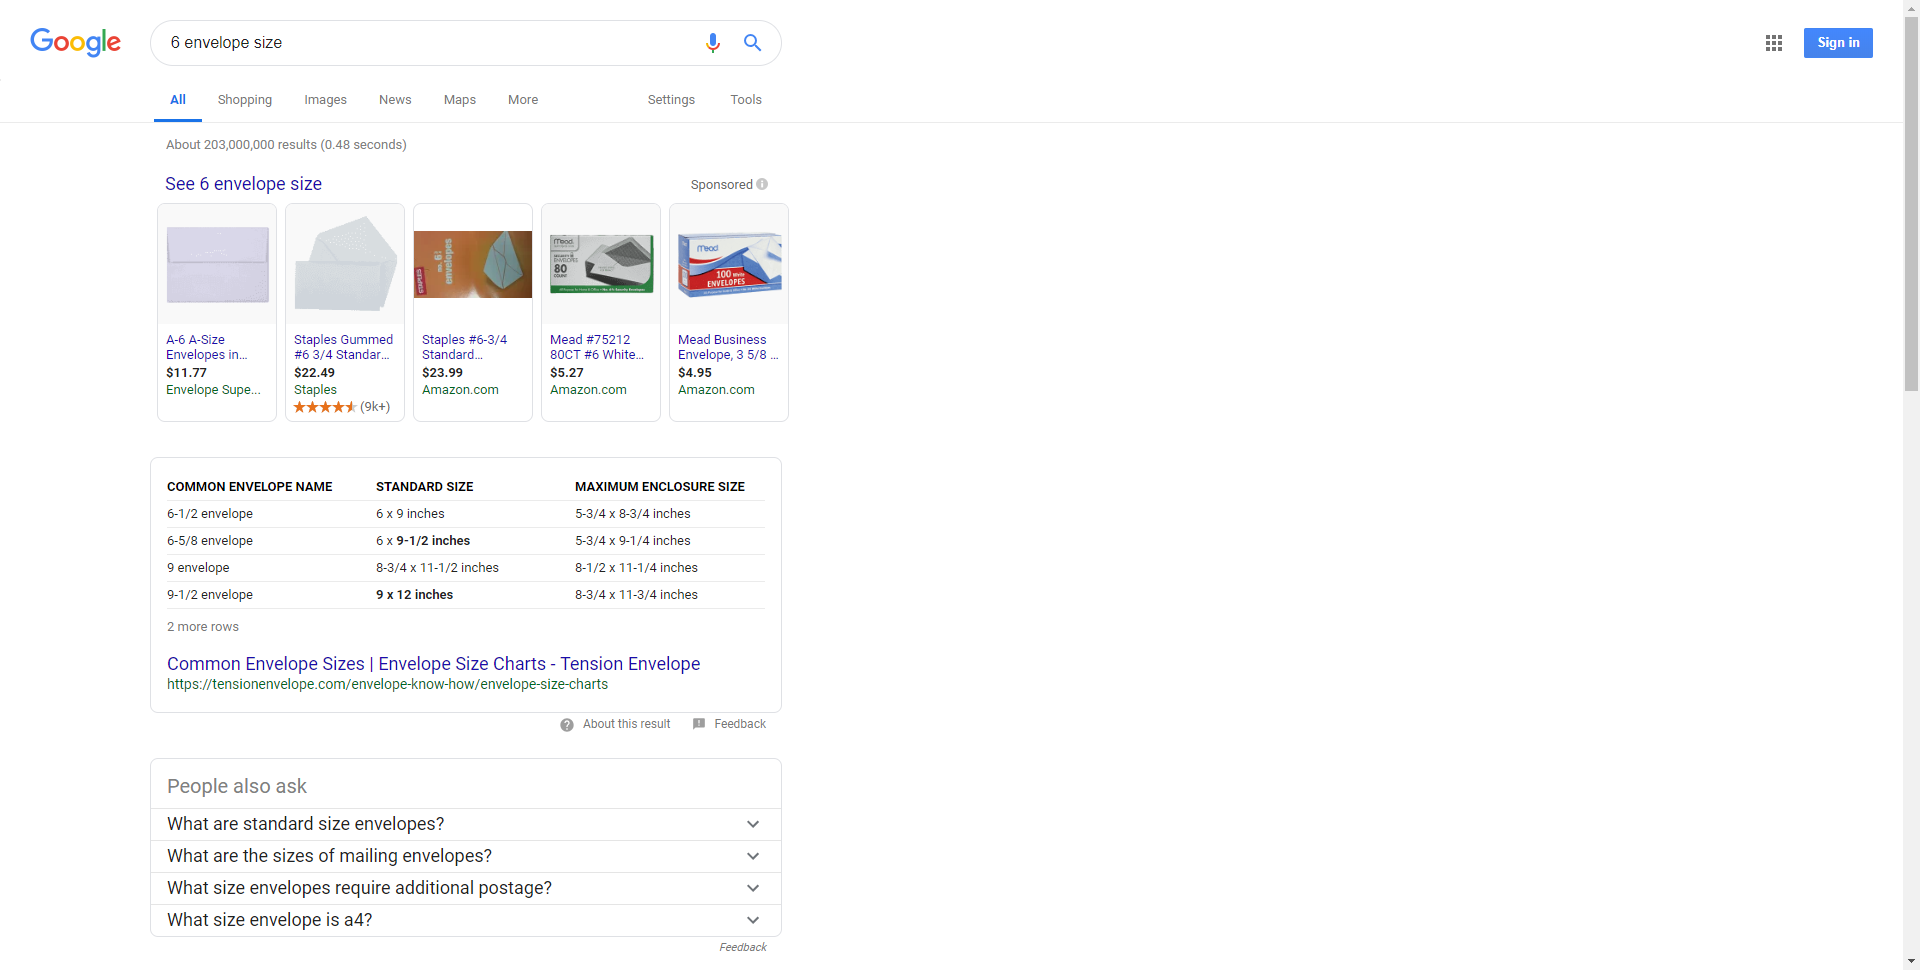Click the Mead Business Envelope product thumbnail
The width and height of the screenshot is (1920, 970).
coord(729,265)
